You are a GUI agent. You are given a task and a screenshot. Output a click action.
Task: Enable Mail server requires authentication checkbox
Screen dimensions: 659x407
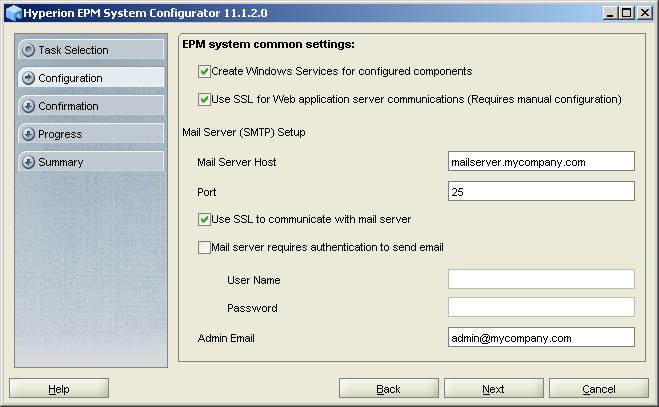[x=204, y=248]
